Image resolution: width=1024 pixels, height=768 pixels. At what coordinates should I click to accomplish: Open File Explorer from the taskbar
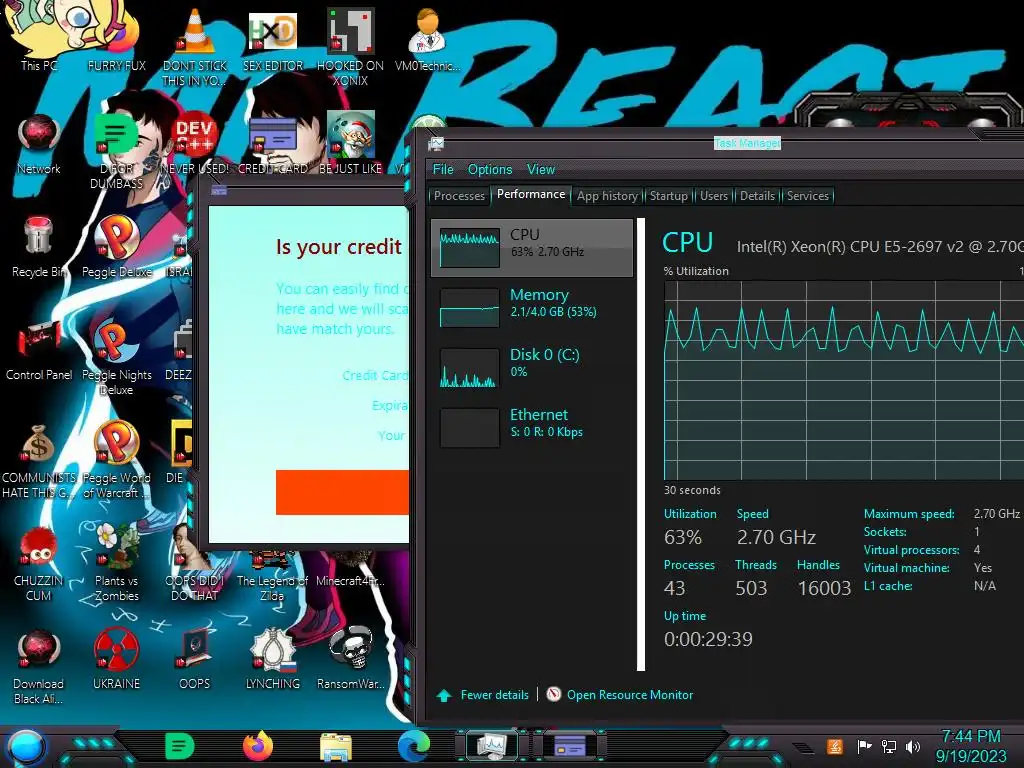[x=336, y=747]
